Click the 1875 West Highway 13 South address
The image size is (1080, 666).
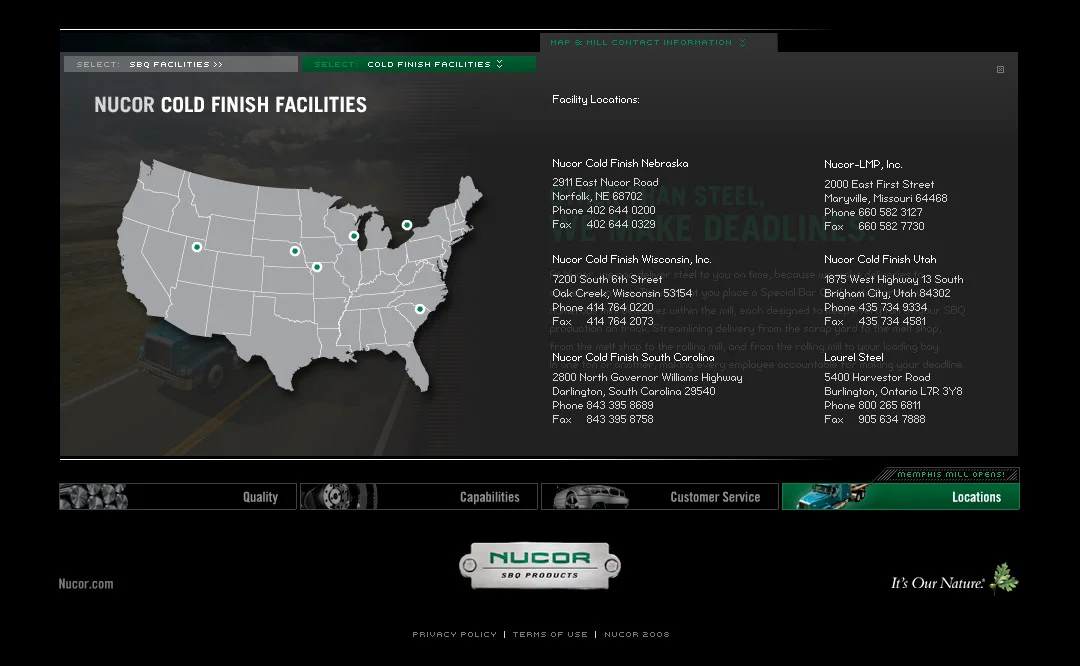pos(893,279)
